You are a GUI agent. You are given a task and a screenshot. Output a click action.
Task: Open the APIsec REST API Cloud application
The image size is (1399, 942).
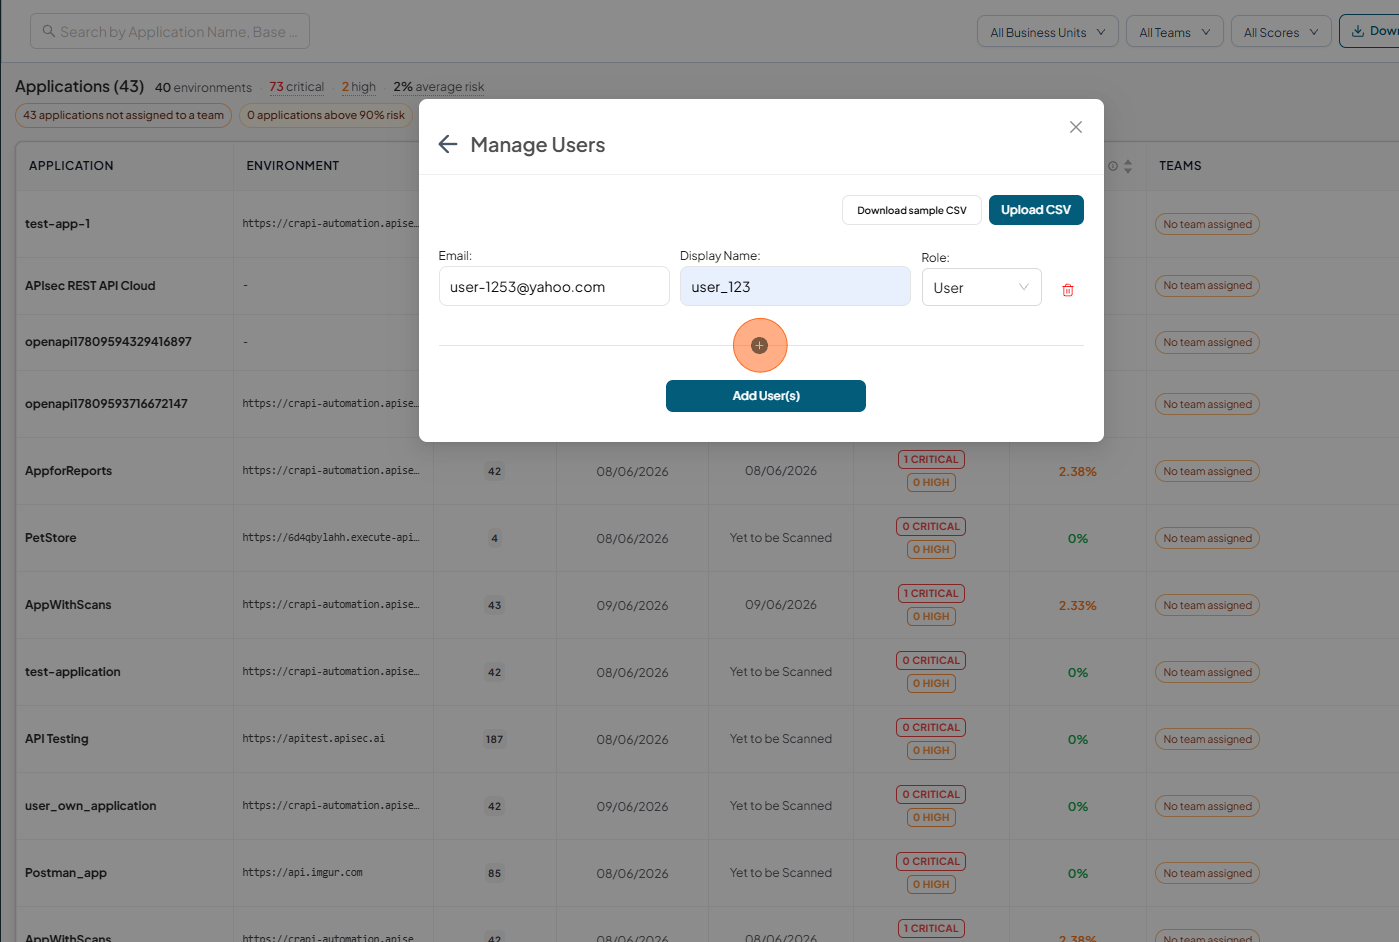click(90, 286)
